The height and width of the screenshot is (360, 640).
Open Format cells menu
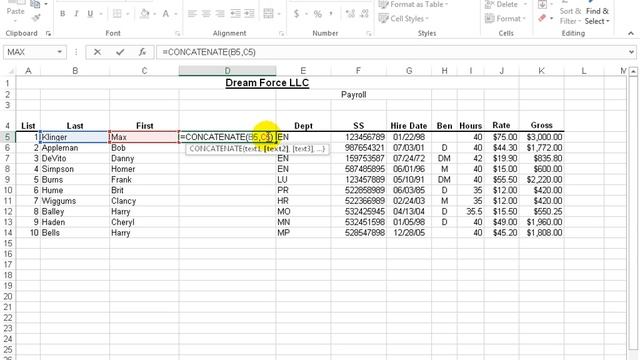(x=504, y=18)
